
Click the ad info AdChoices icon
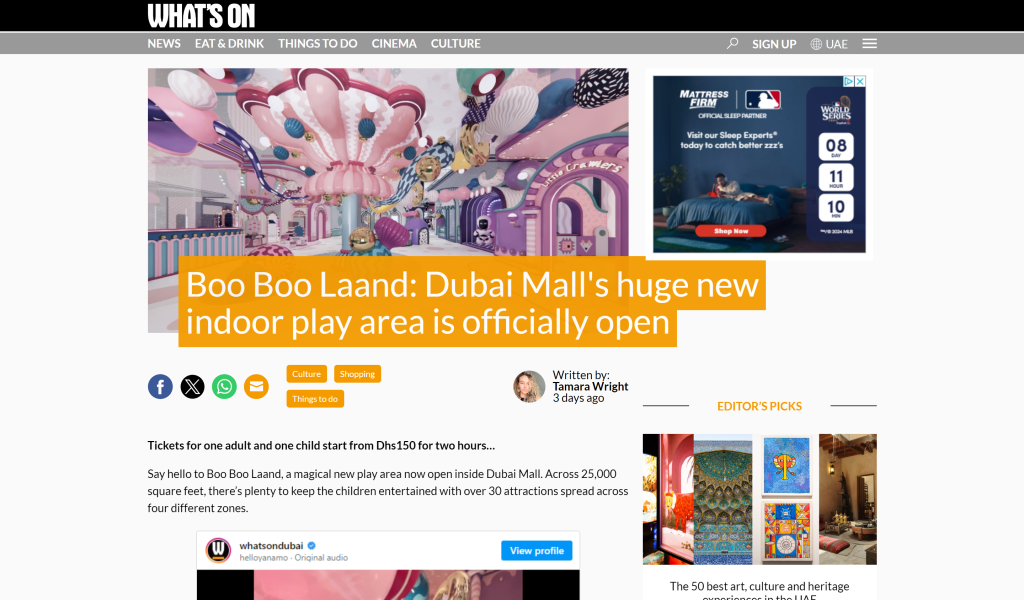click(848, 82)
